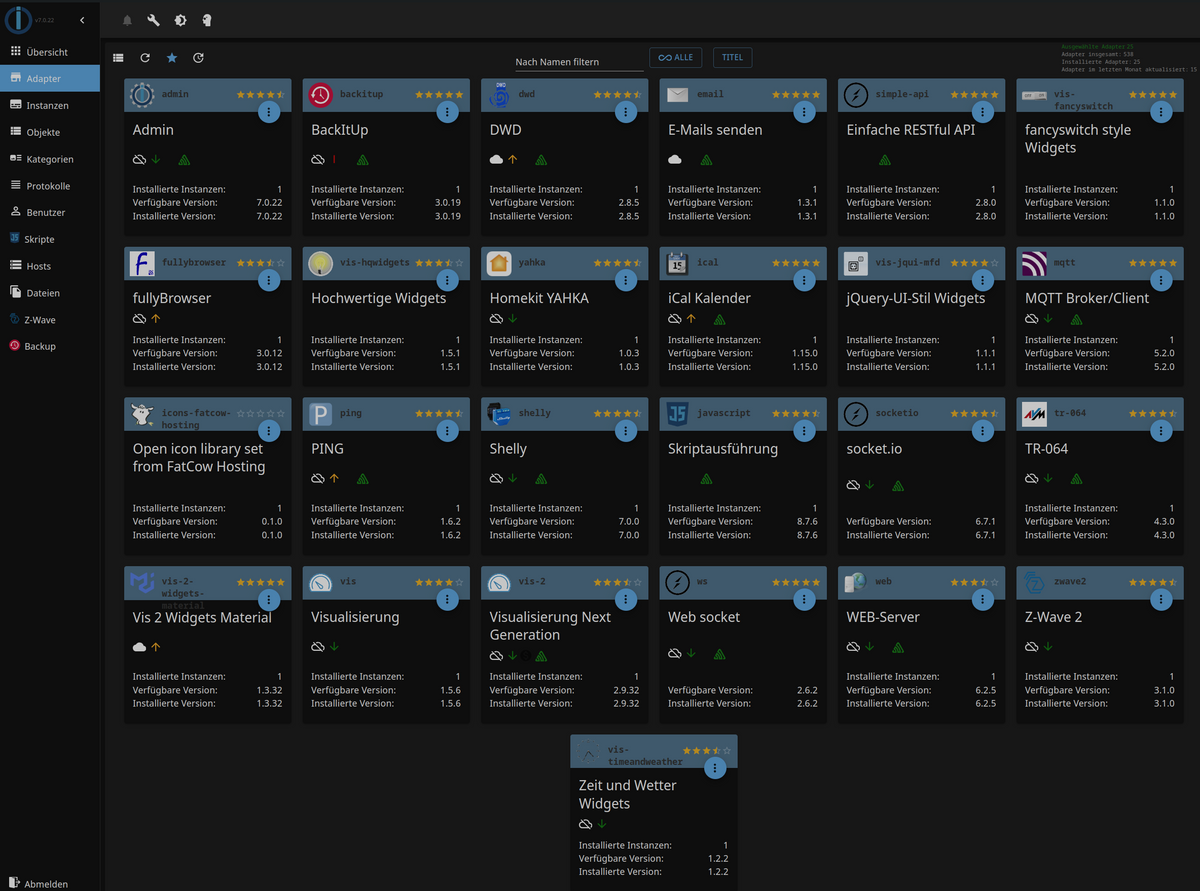Open the backitup card's three-dot menu

(447, 112)
